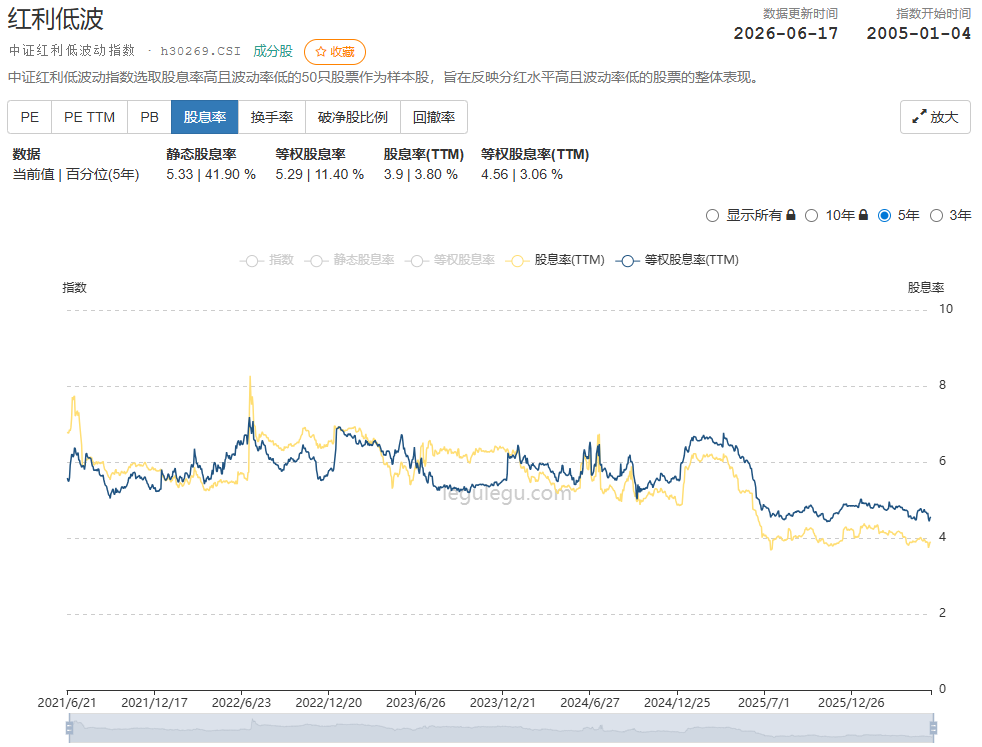Click the 当前值 | 百分位(5年) row label

(76, 175)
